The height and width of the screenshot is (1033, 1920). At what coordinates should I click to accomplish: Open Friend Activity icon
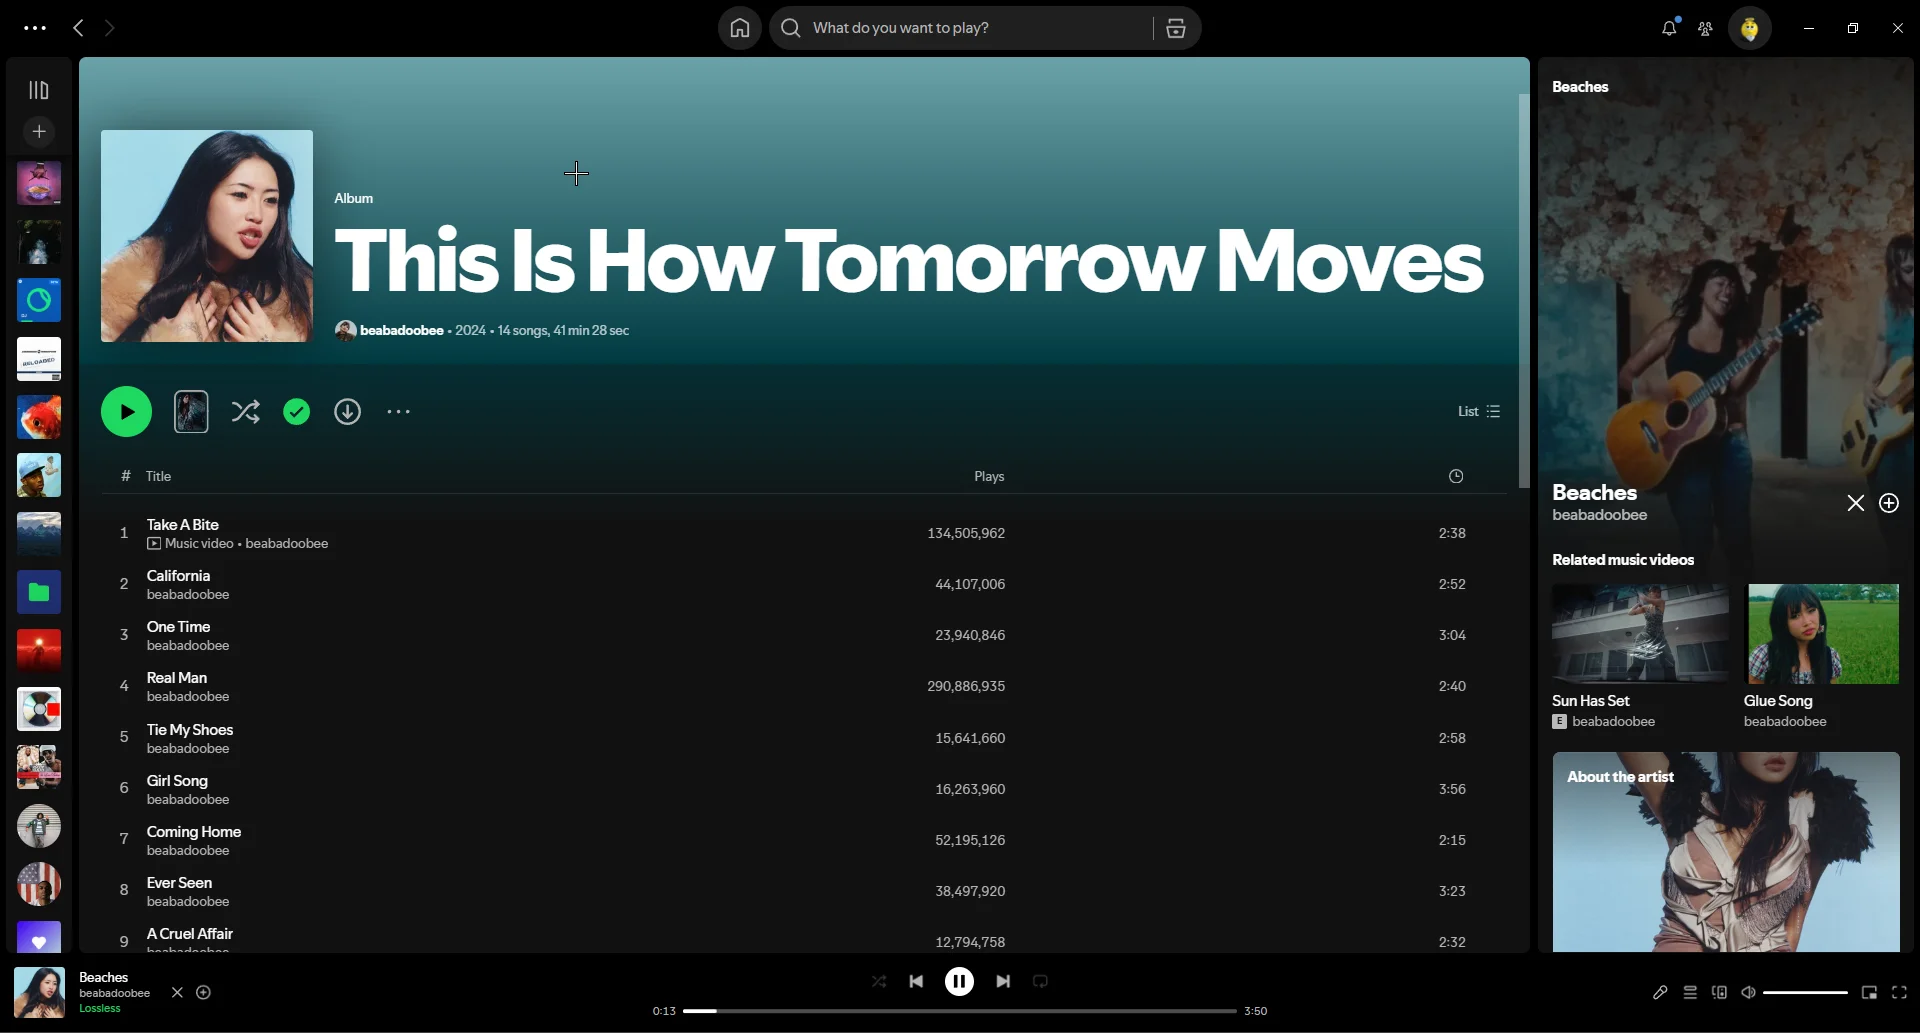tap(1705, 28)
